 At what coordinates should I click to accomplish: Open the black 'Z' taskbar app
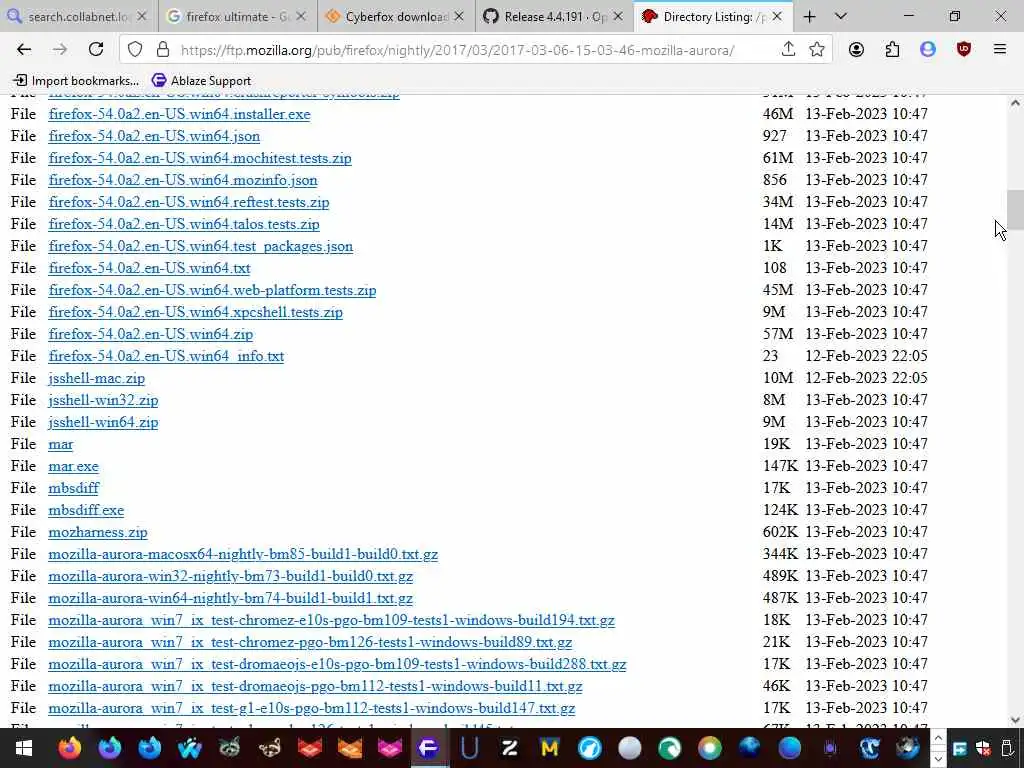pos(509,748)
